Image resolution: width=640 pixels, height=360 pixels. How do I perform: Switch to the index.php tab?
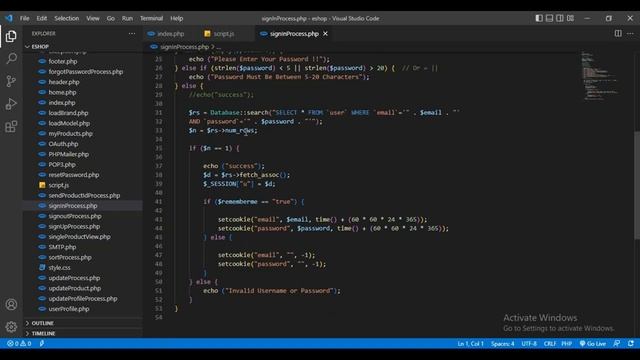click(x=171, y=33)
